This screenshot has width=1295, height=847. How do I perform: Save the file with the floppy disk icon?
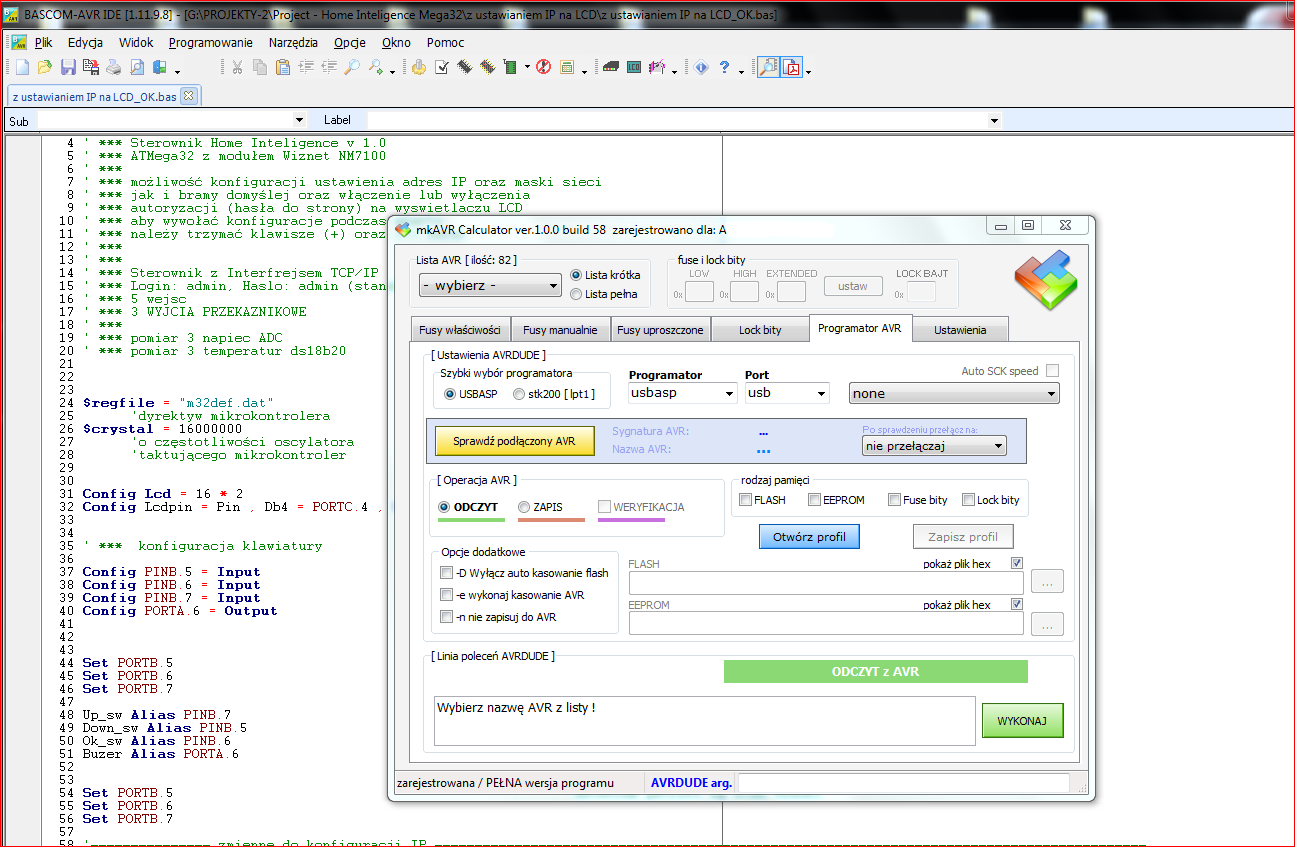click(x=68, y=68)
